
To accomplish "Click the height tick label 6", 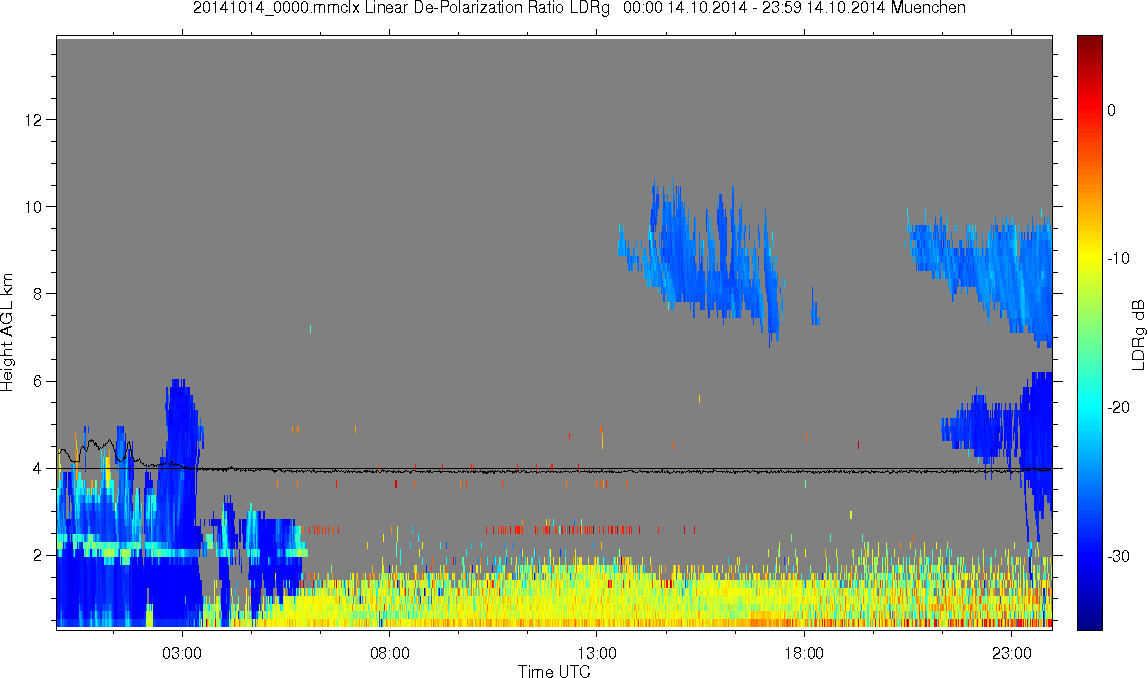I will (x=37, y=381).
